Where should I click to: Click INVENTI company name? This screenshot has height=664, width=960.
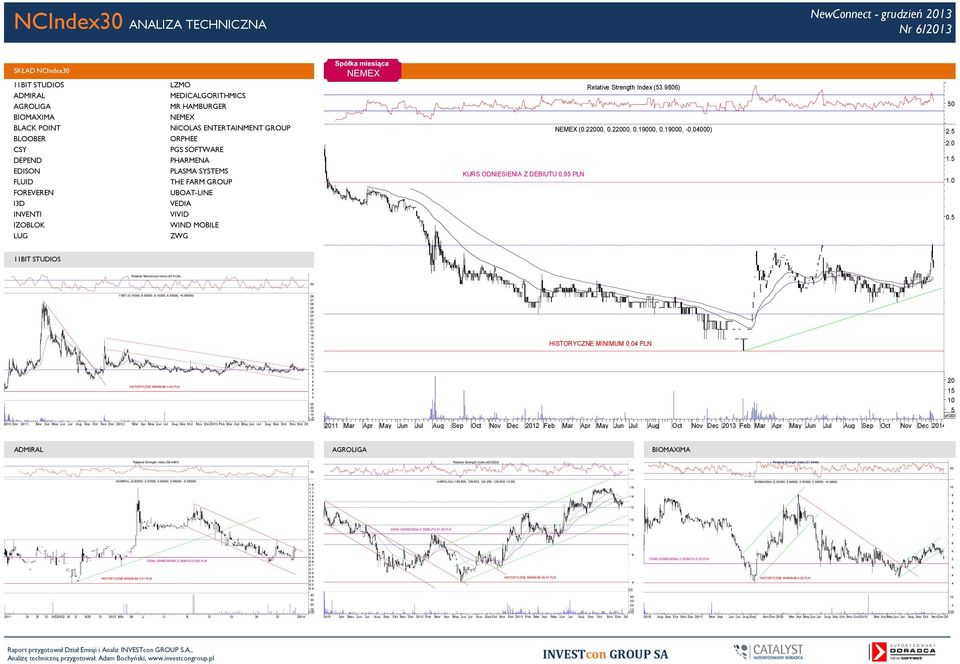pos(28,214)
